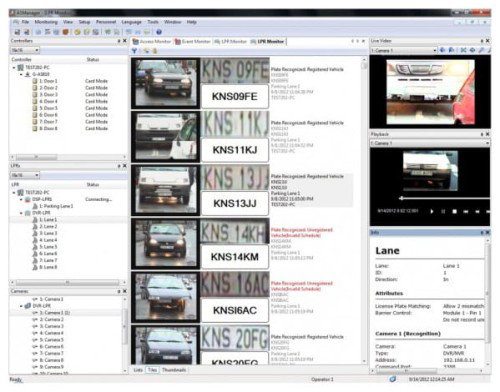Select the Tiles view tab
500x392 pixels.
coord(152,370)
